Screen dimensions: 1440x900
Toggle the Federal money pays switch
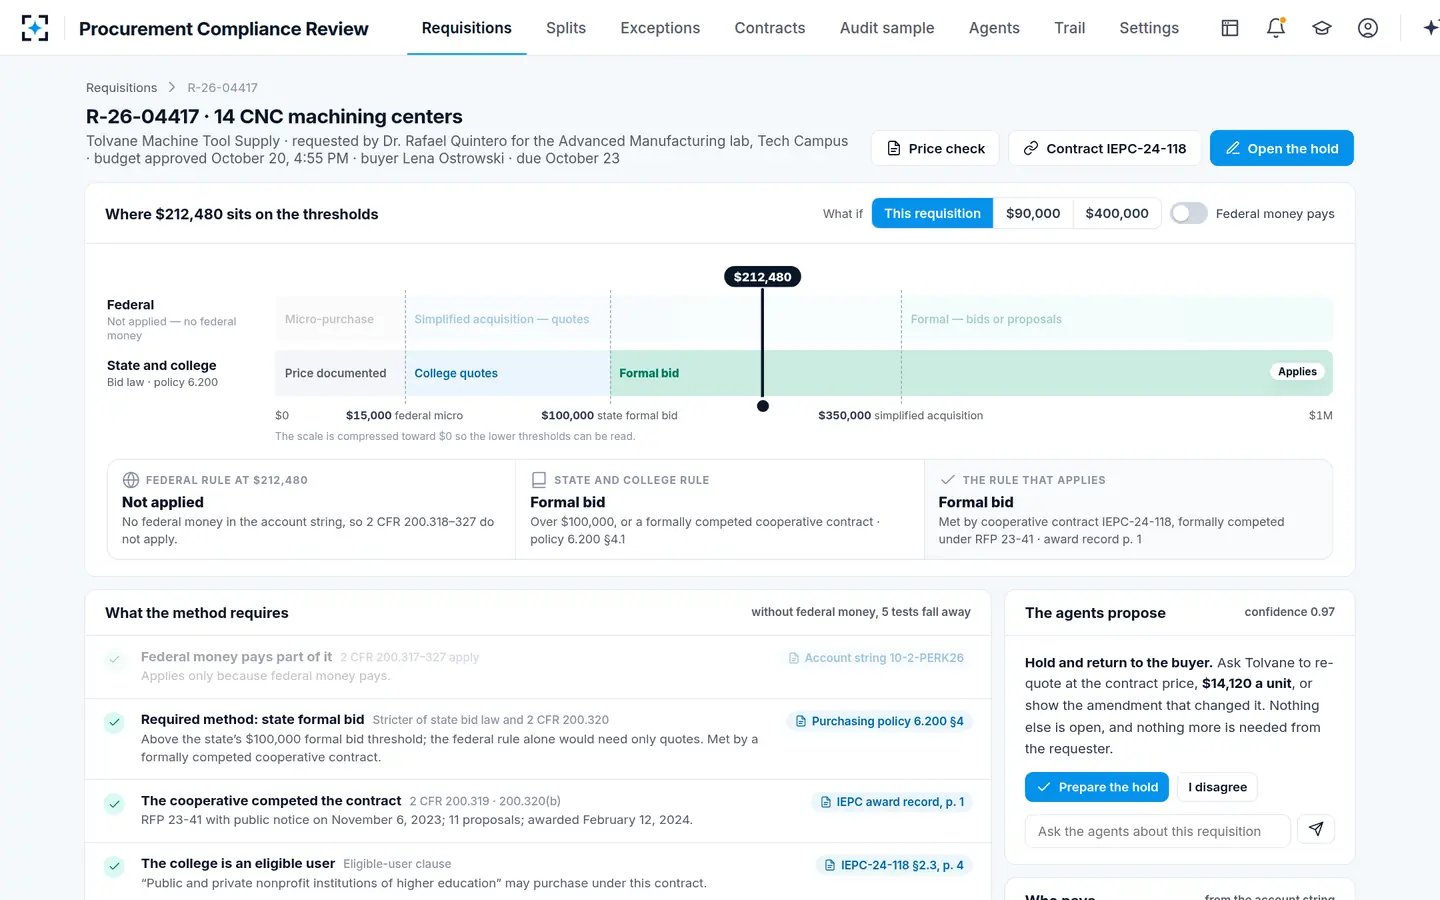[1189, 213]
